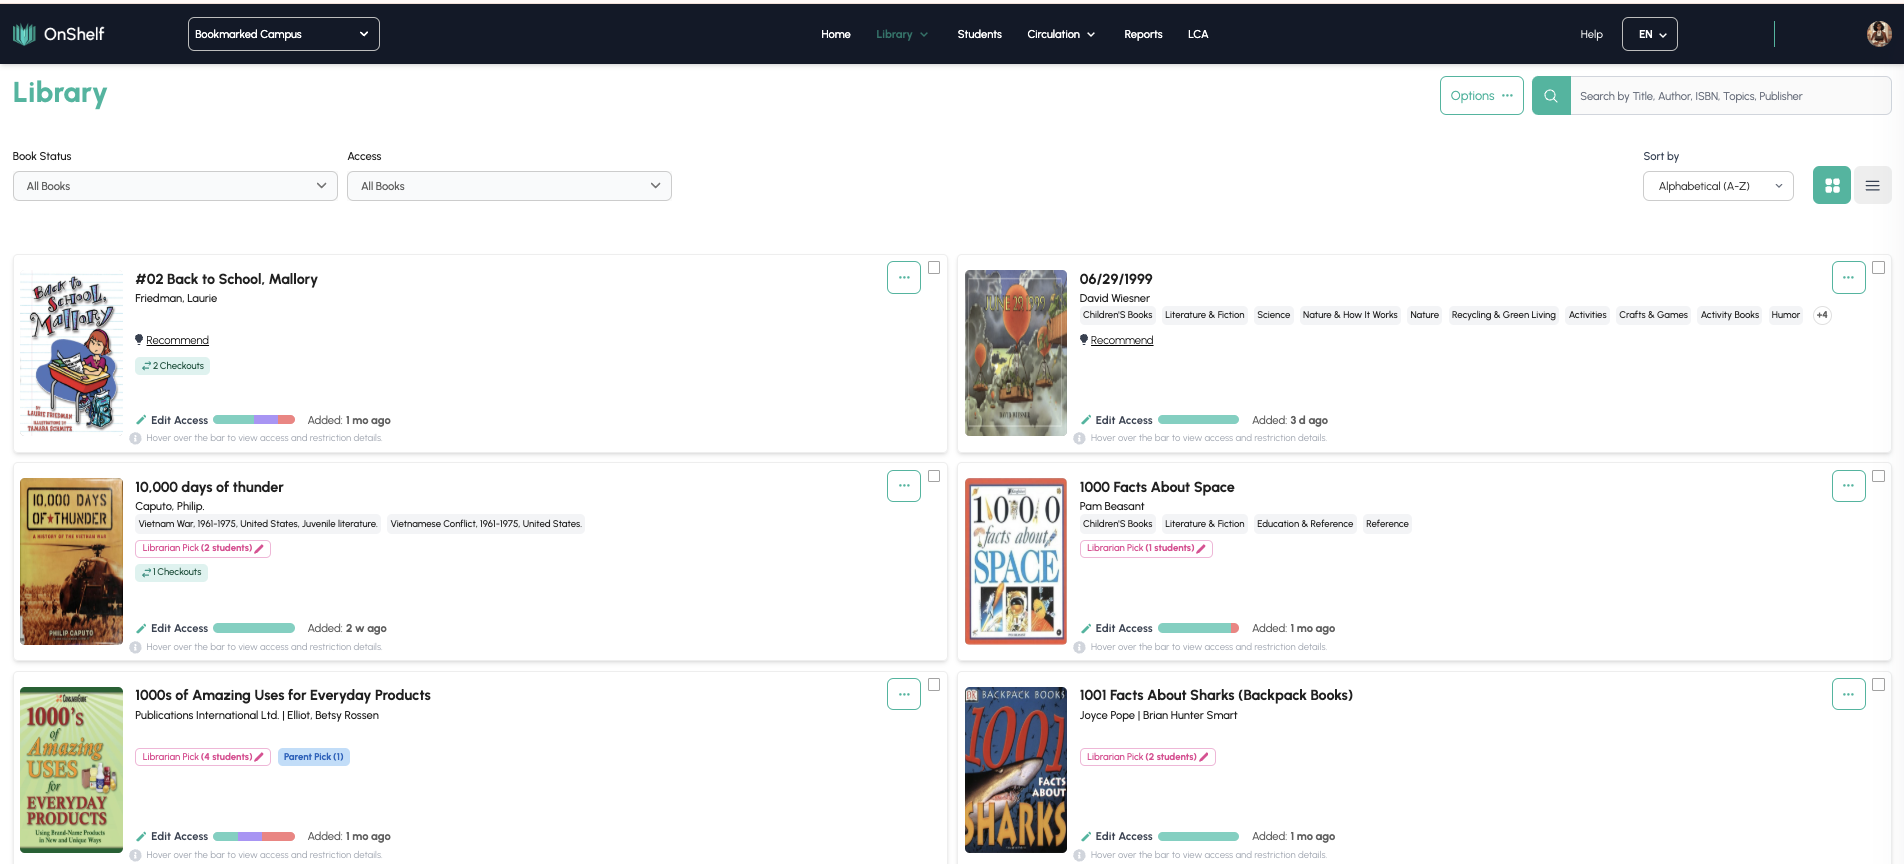Expand the Book Status dropdown

tap(175, 186)
